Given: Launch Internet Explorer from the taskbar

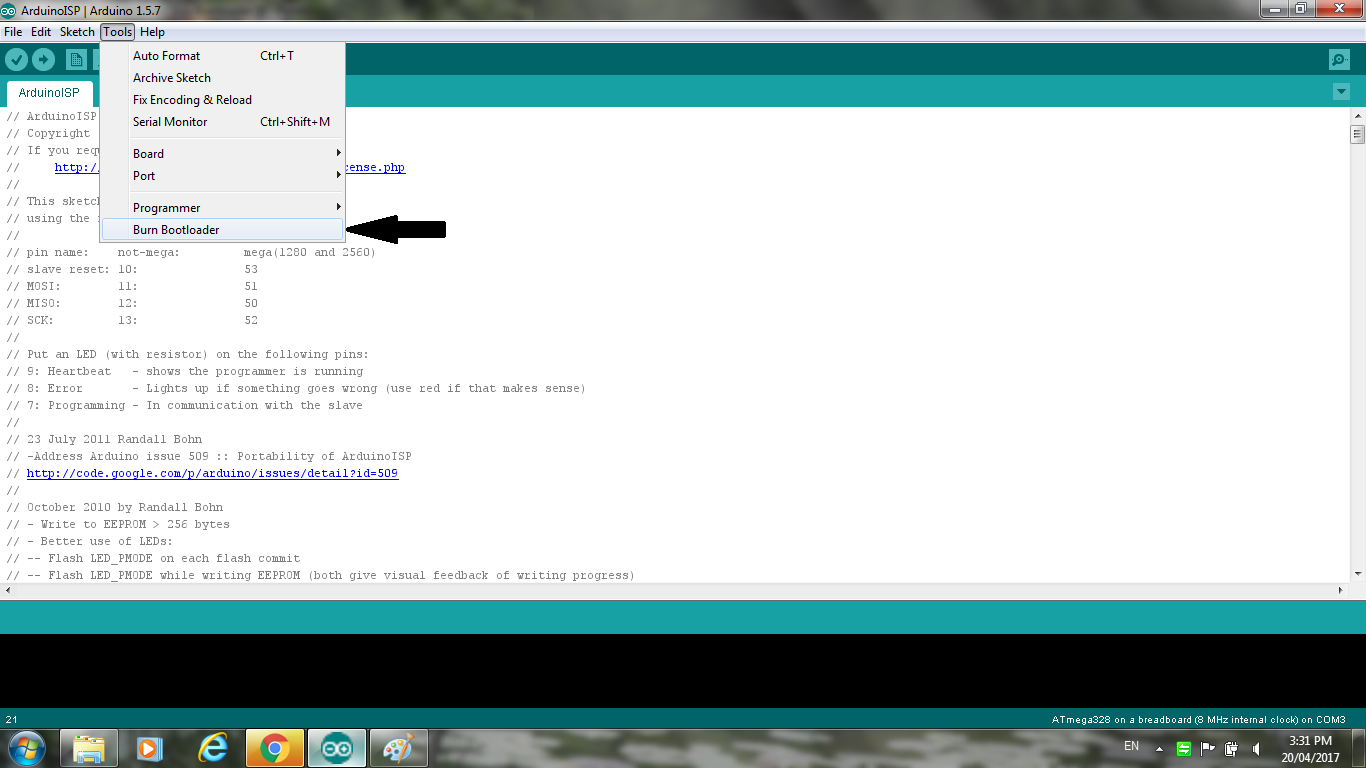Looking at the screenshot, I should point(212,748).
